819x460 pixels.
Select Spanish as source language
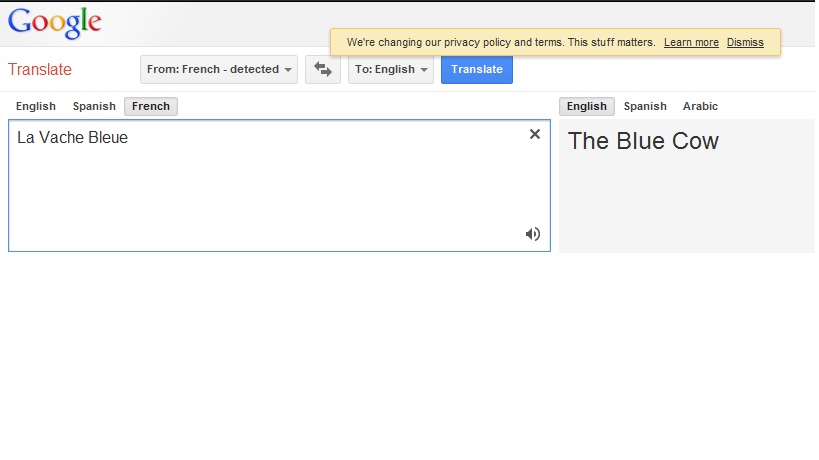click(x=94, y=106)
